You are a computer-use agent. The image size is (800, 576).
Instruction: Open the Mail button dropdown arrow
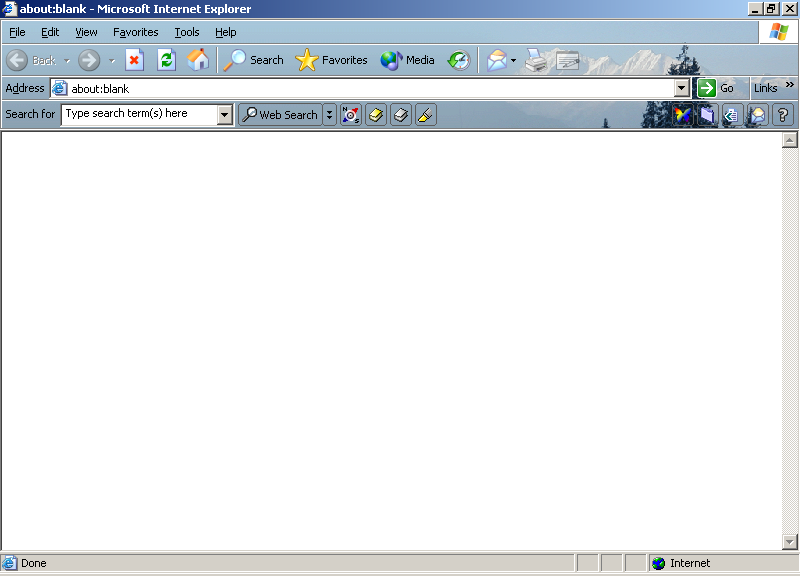[x=513, y=61]
